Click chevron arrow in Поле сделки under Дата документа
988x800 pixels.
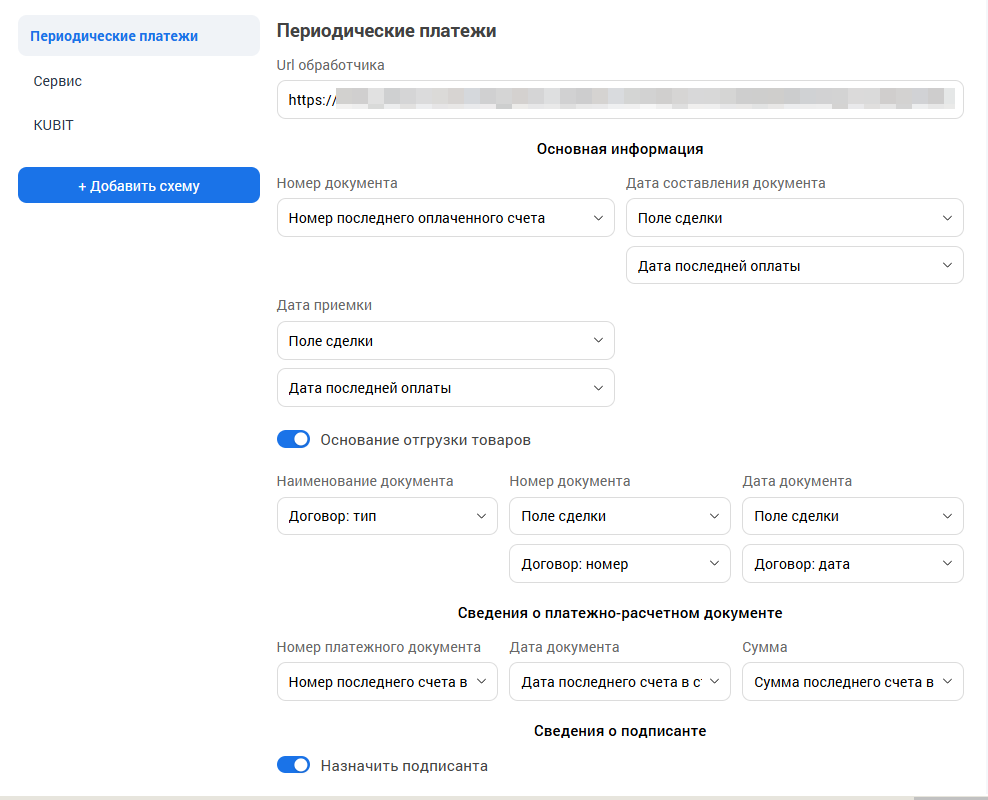tap(947, 517)
